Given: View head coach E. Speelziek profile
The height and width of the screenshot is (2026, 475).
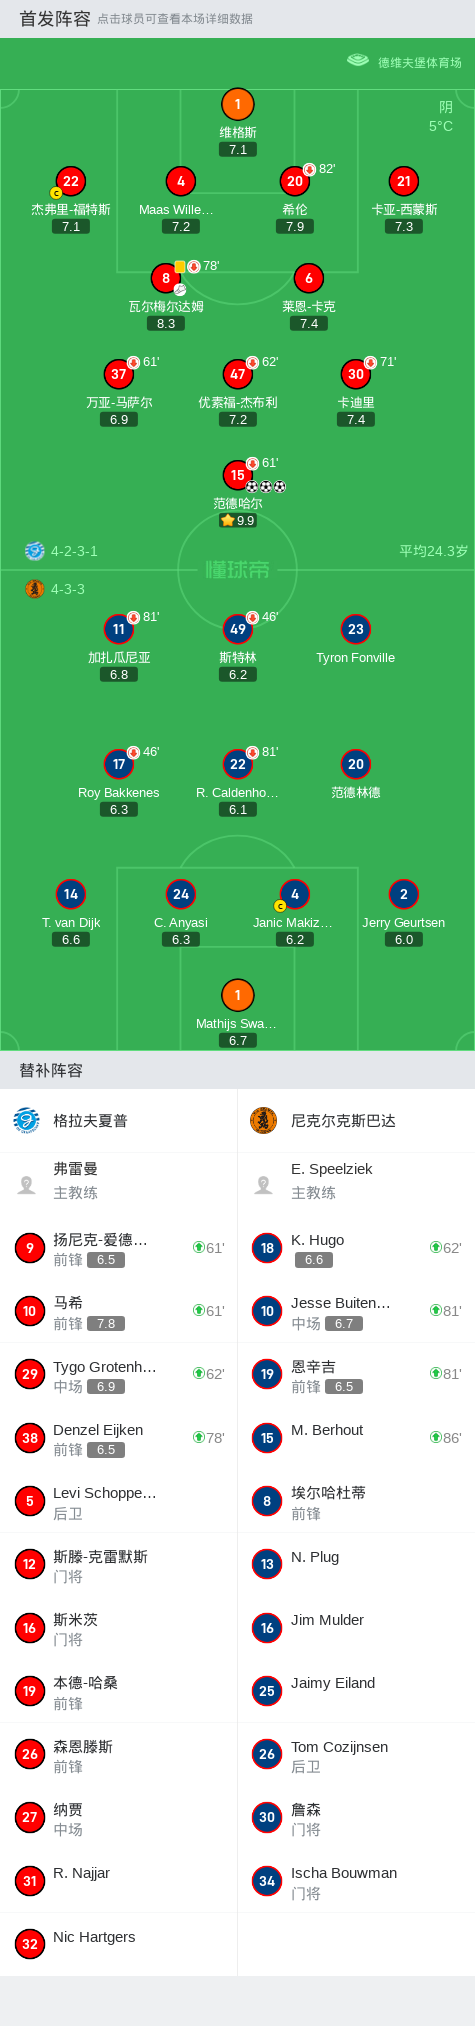Looking at the screenshot, I should pyautogui.click(x=356, y=1181).
